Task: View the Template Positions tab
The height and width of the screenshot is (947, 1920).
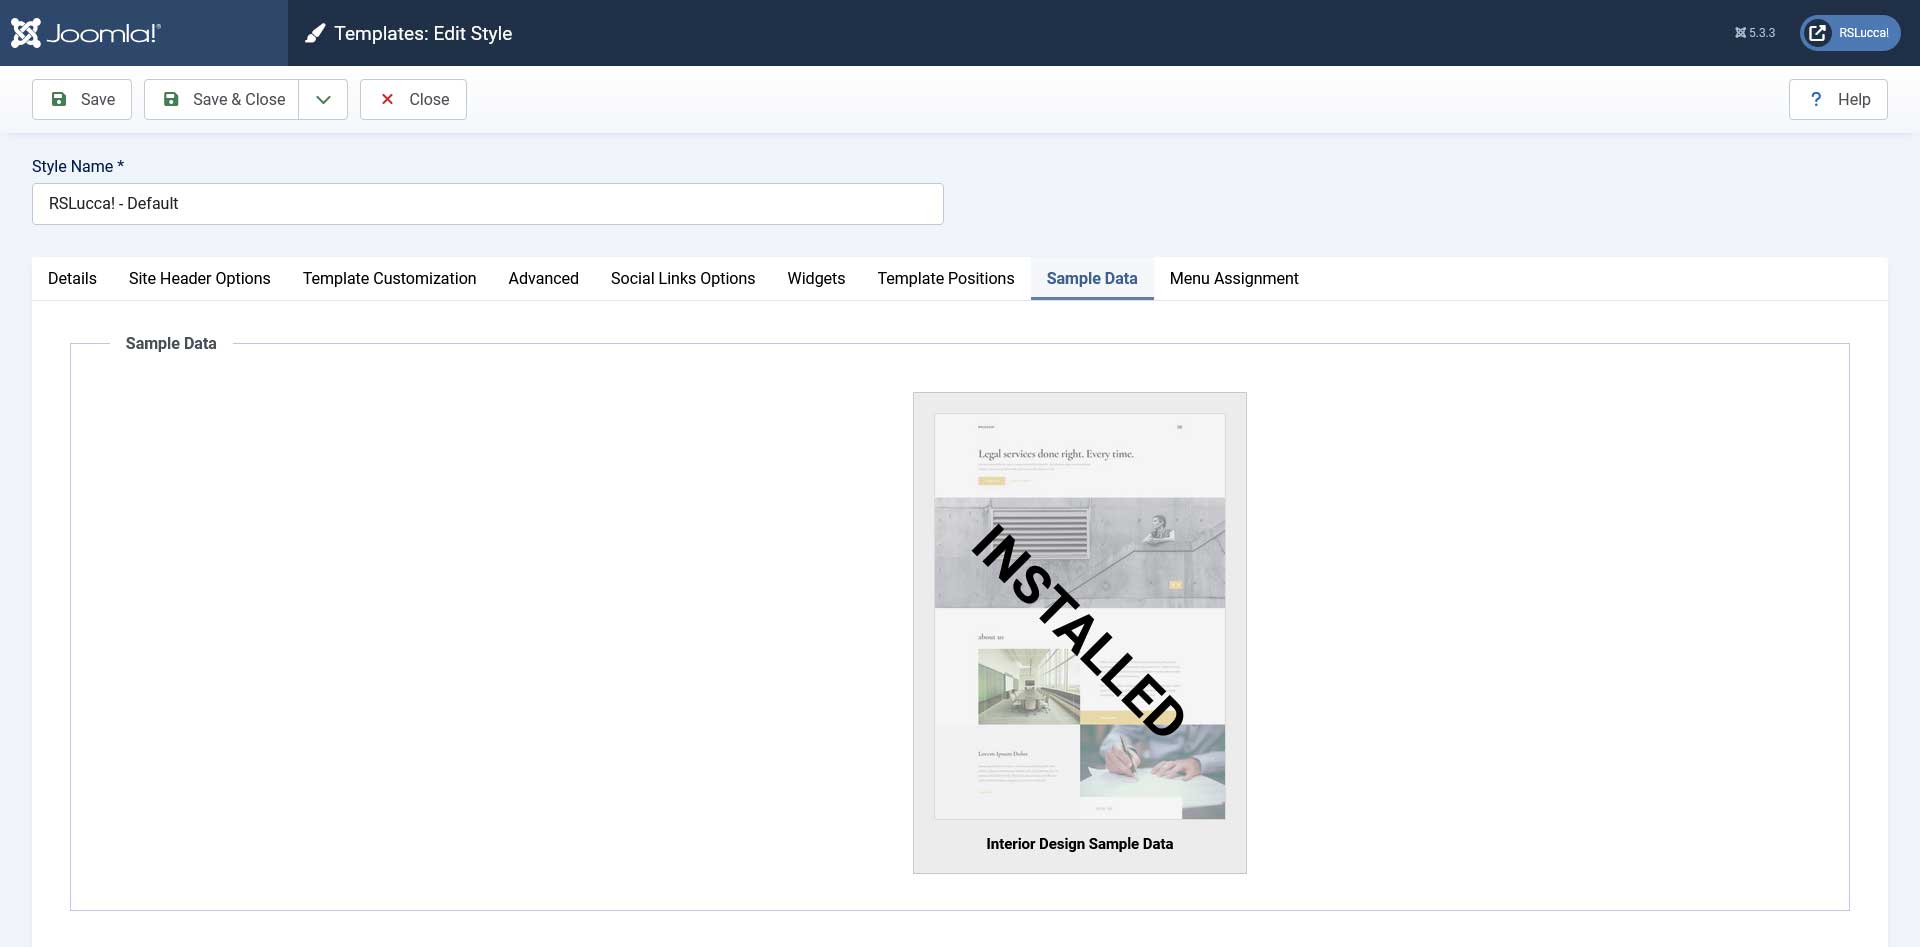Action: [x=945, y=278]
